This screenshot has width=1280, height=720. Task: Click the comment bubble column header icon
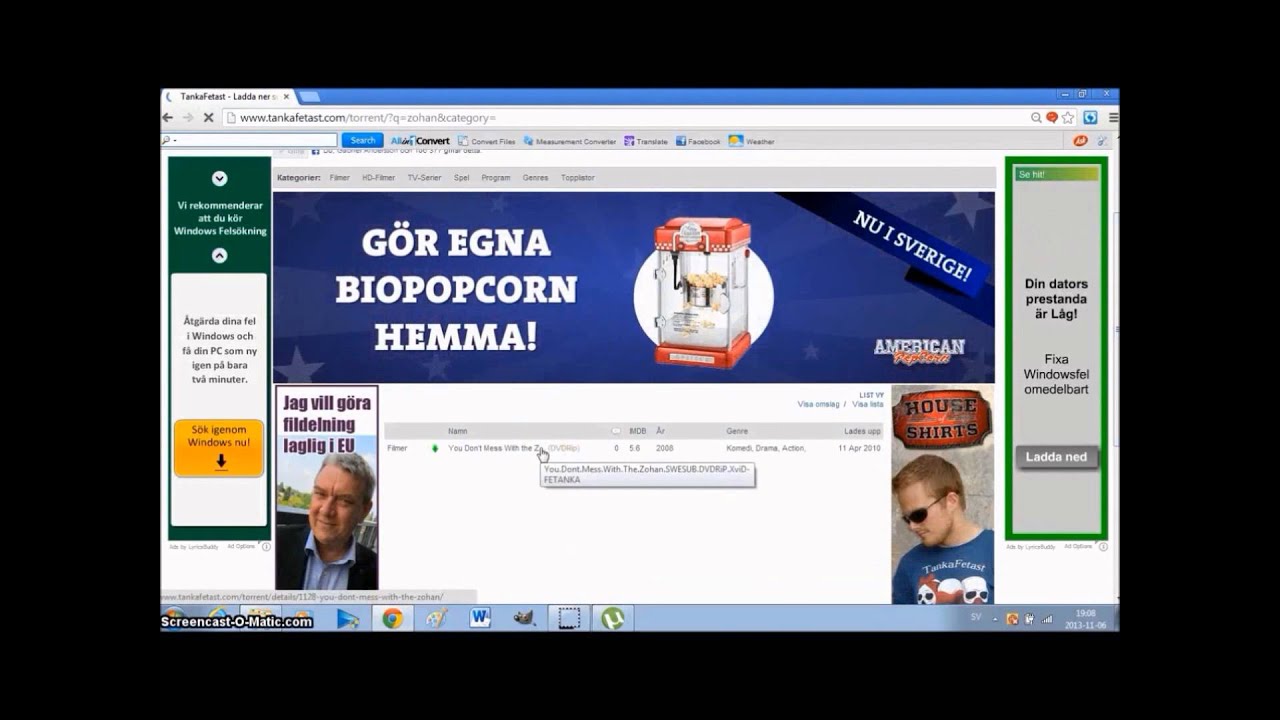click(616, 431)
